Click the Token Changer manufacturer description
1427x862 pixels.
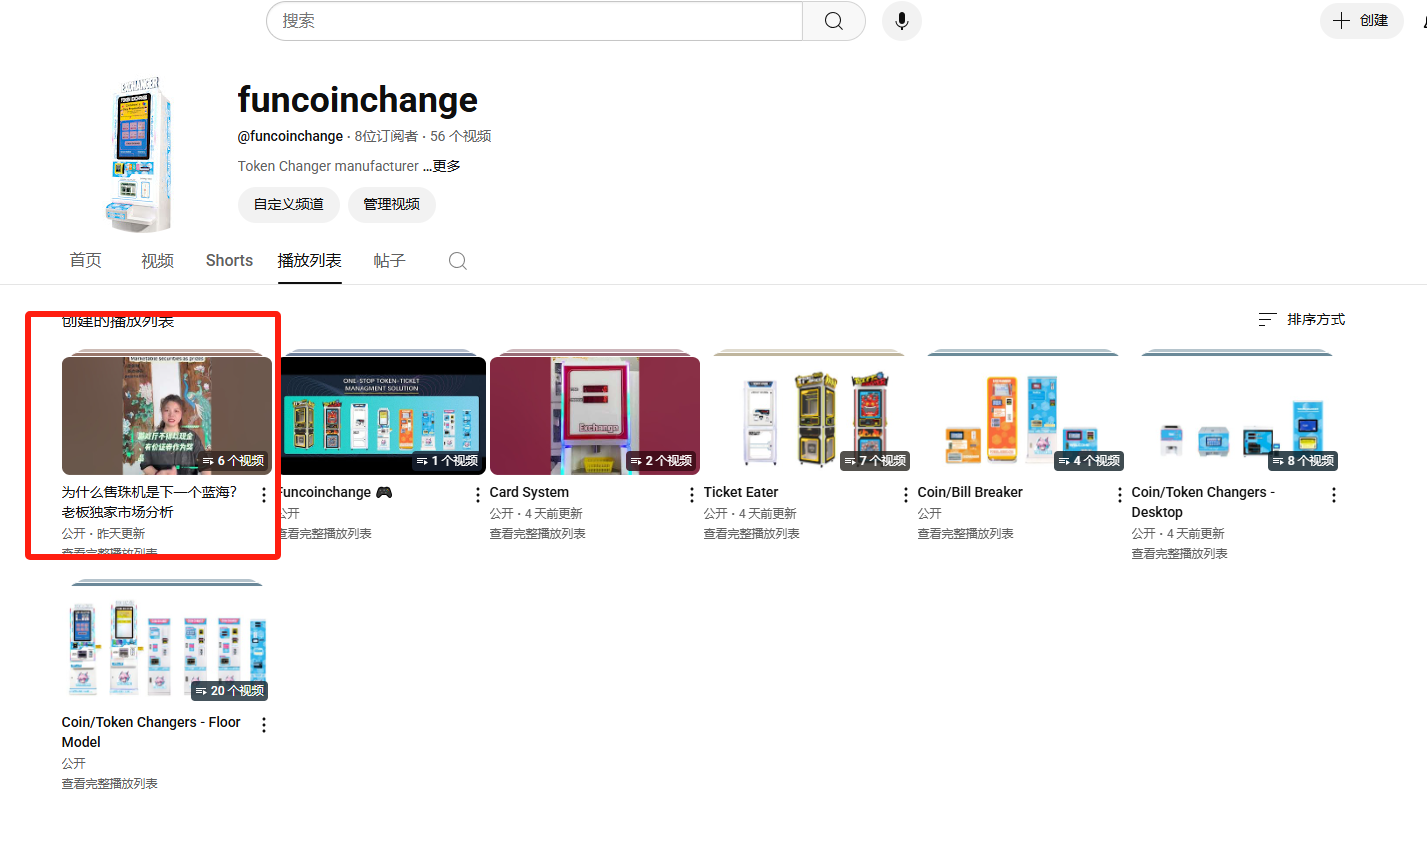[328, 166]
